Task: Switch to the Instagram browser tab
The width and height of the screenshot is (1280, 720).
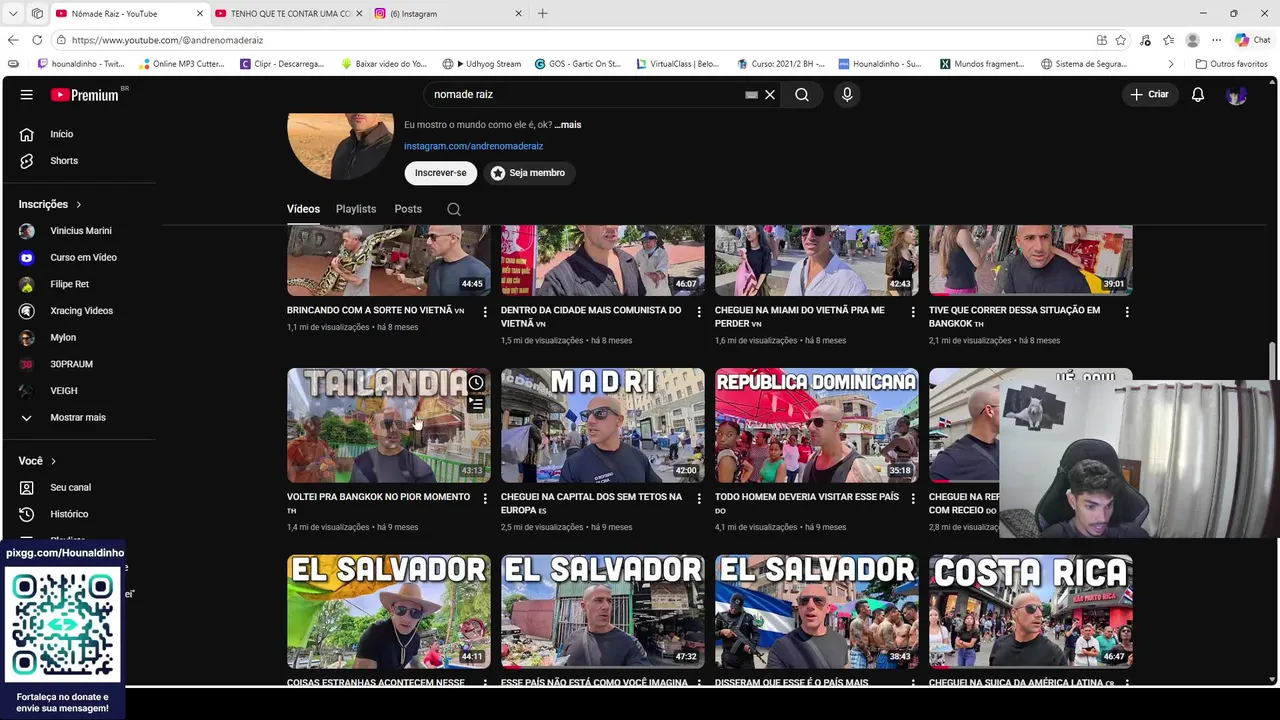Action: [448, 13]
